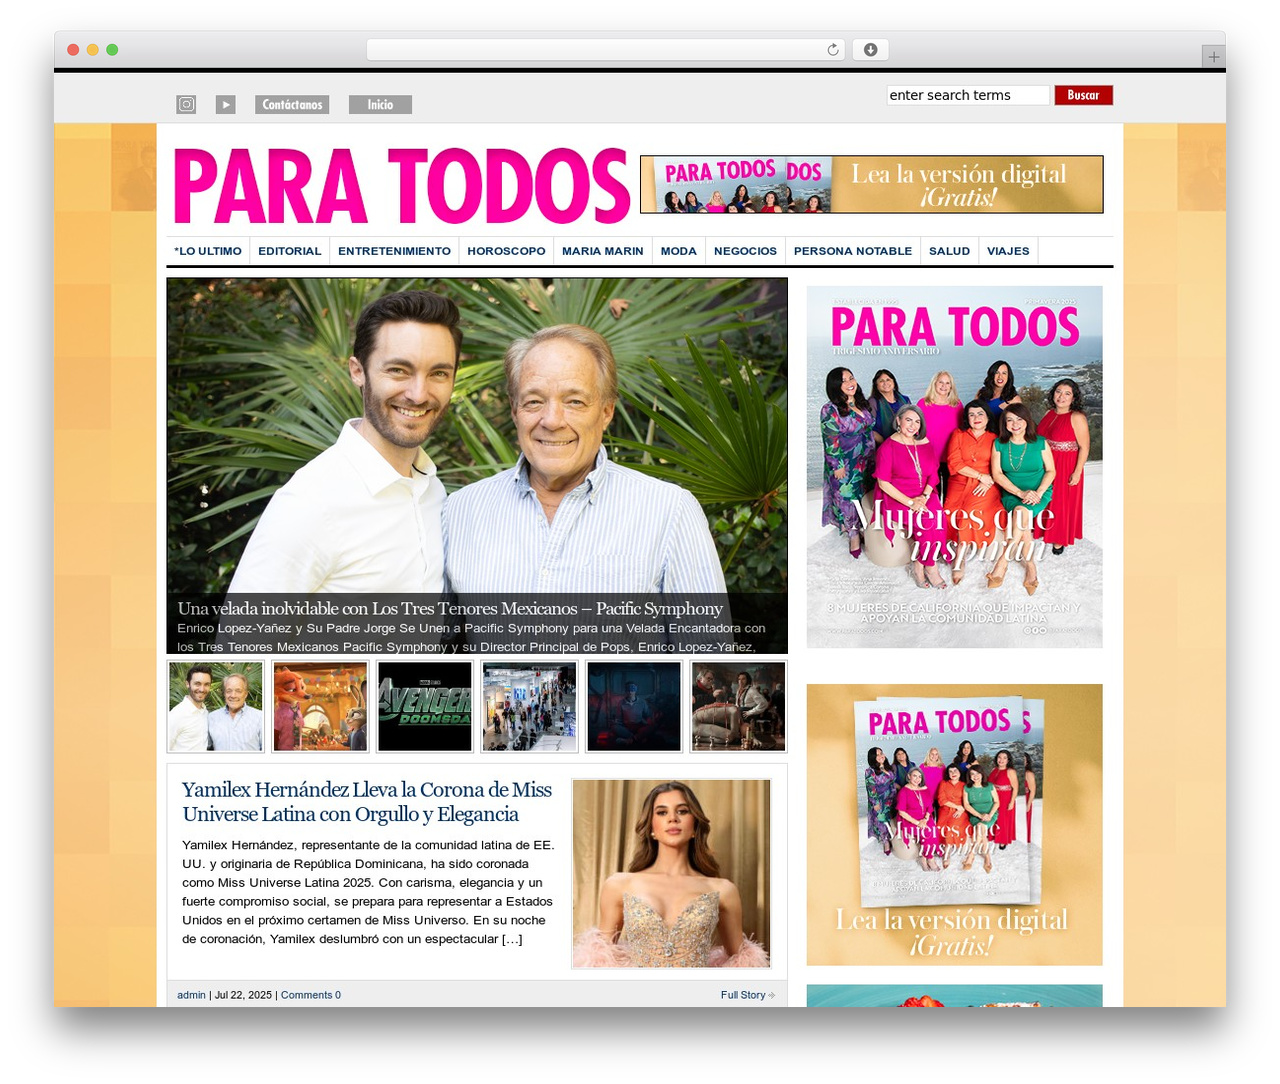Viewport: 1280px width, 1084px height.
Task: Open the admin author link
Action: [191, 995]
